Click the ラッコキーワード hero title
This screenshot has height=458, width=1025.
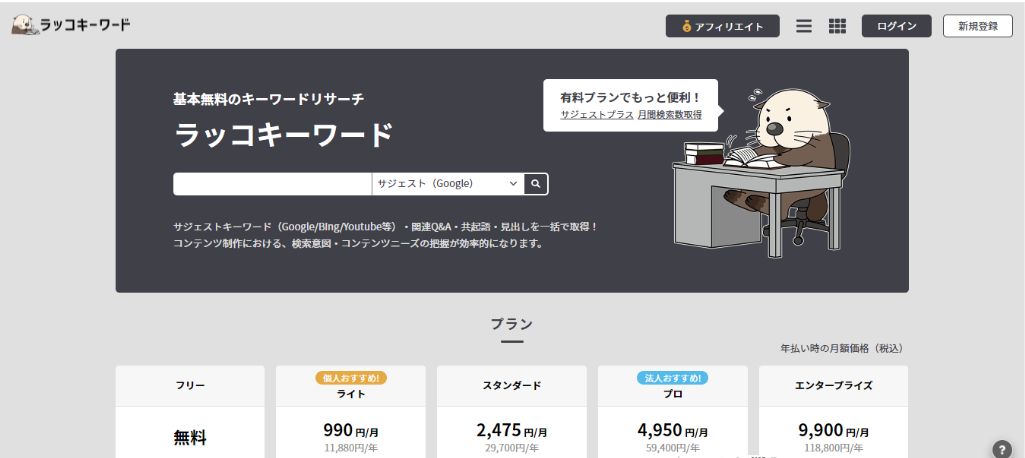283,136
